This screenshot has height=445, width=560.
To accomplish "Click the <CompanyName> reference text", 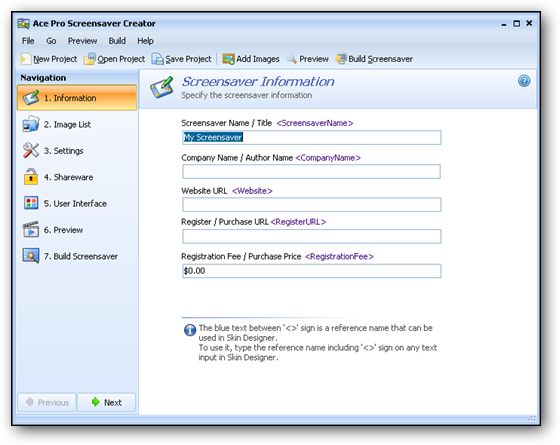I will (328, 158).
